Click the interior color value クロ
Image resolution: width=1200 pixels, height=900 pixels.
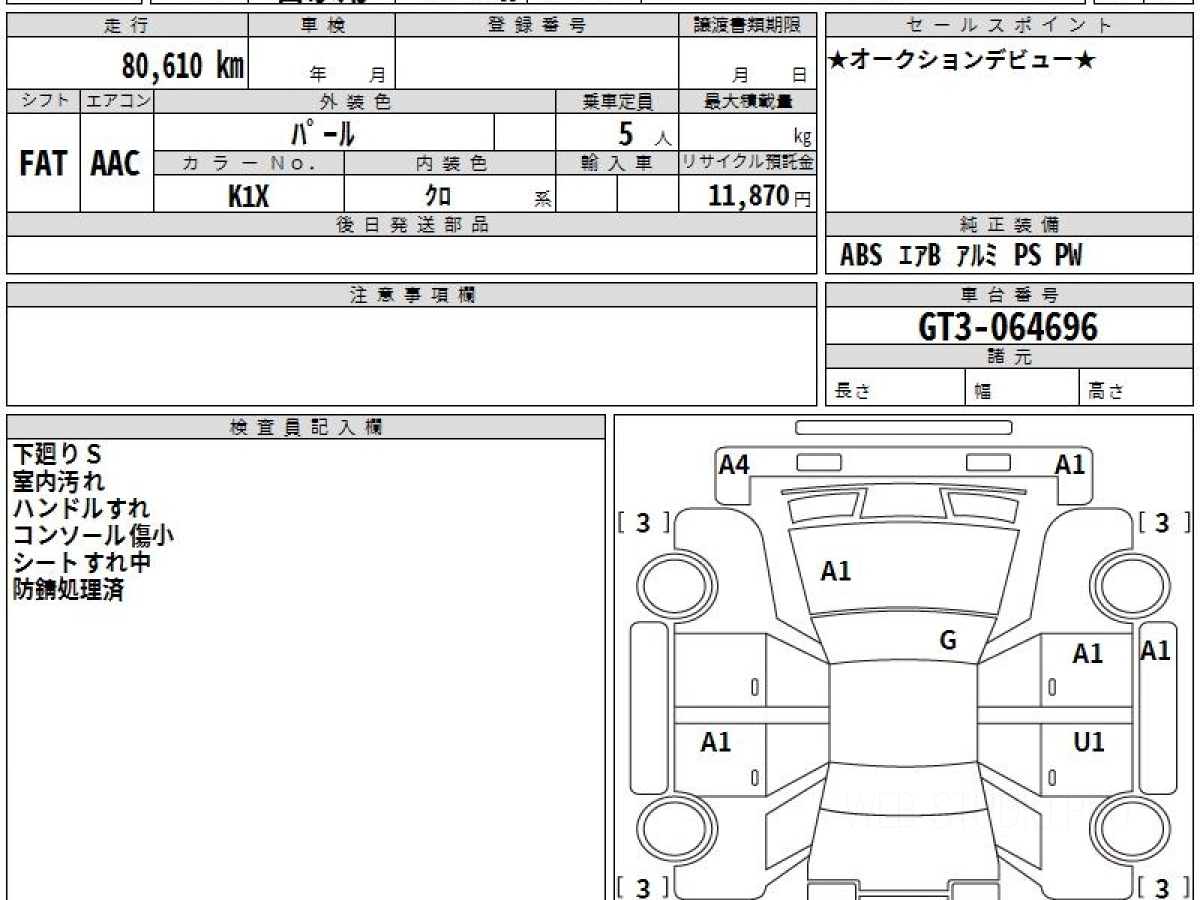(x=438, y=196)
